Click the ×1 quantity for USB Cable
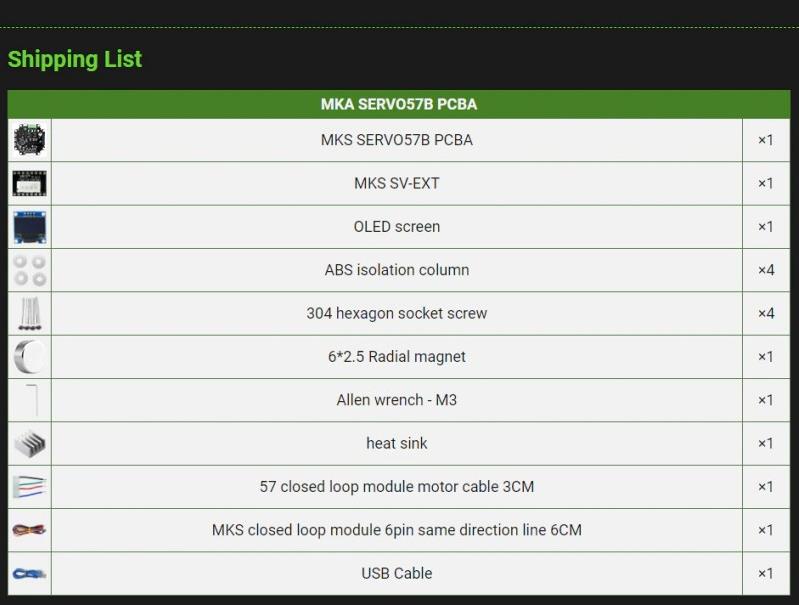Image resolution: width=799 pixels, height=605 pixels. coord(766,573)
